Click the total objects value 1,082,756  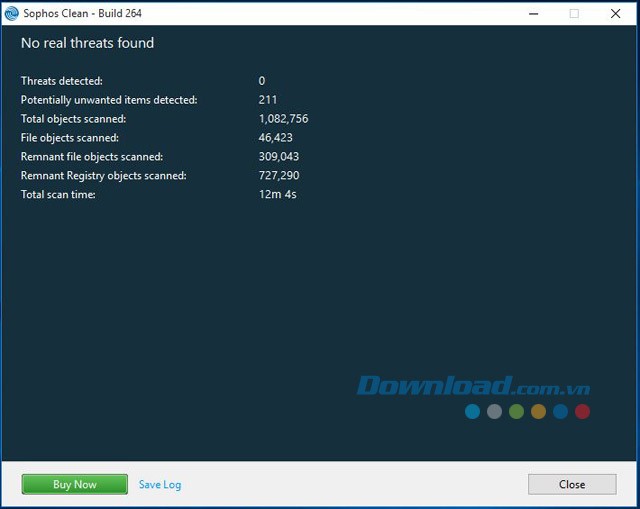tap(283, 119)
